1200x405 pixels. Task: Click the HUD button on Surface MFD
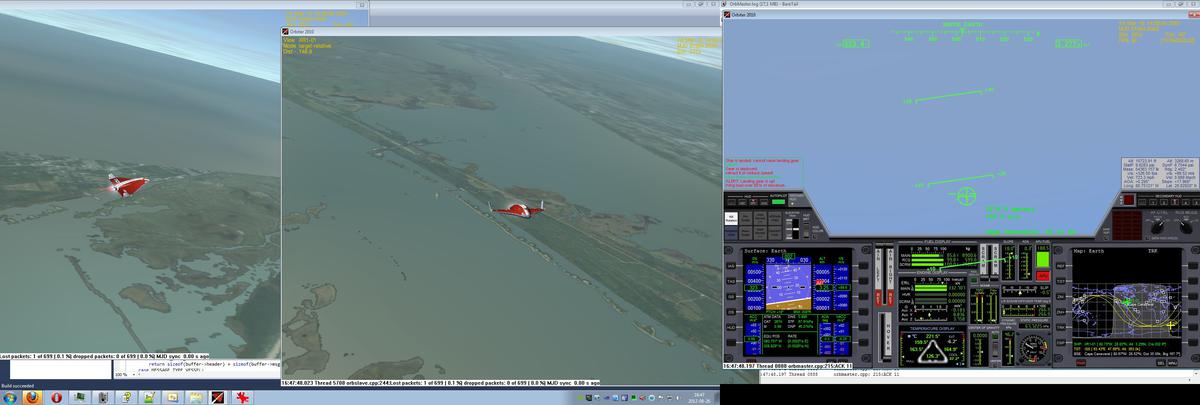731,327
